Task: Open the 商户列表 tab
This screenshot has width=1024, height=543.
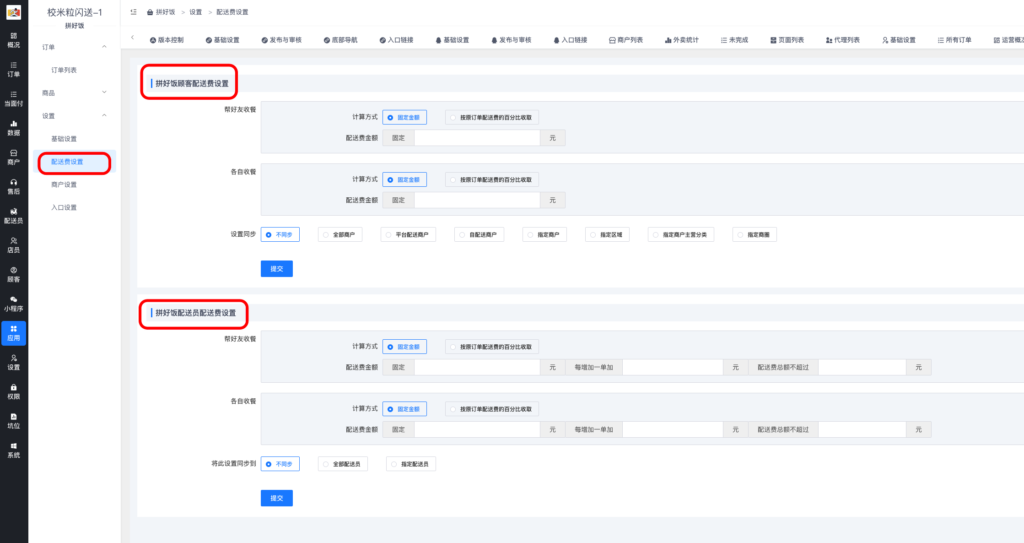Action: click(x=626, y=40)
